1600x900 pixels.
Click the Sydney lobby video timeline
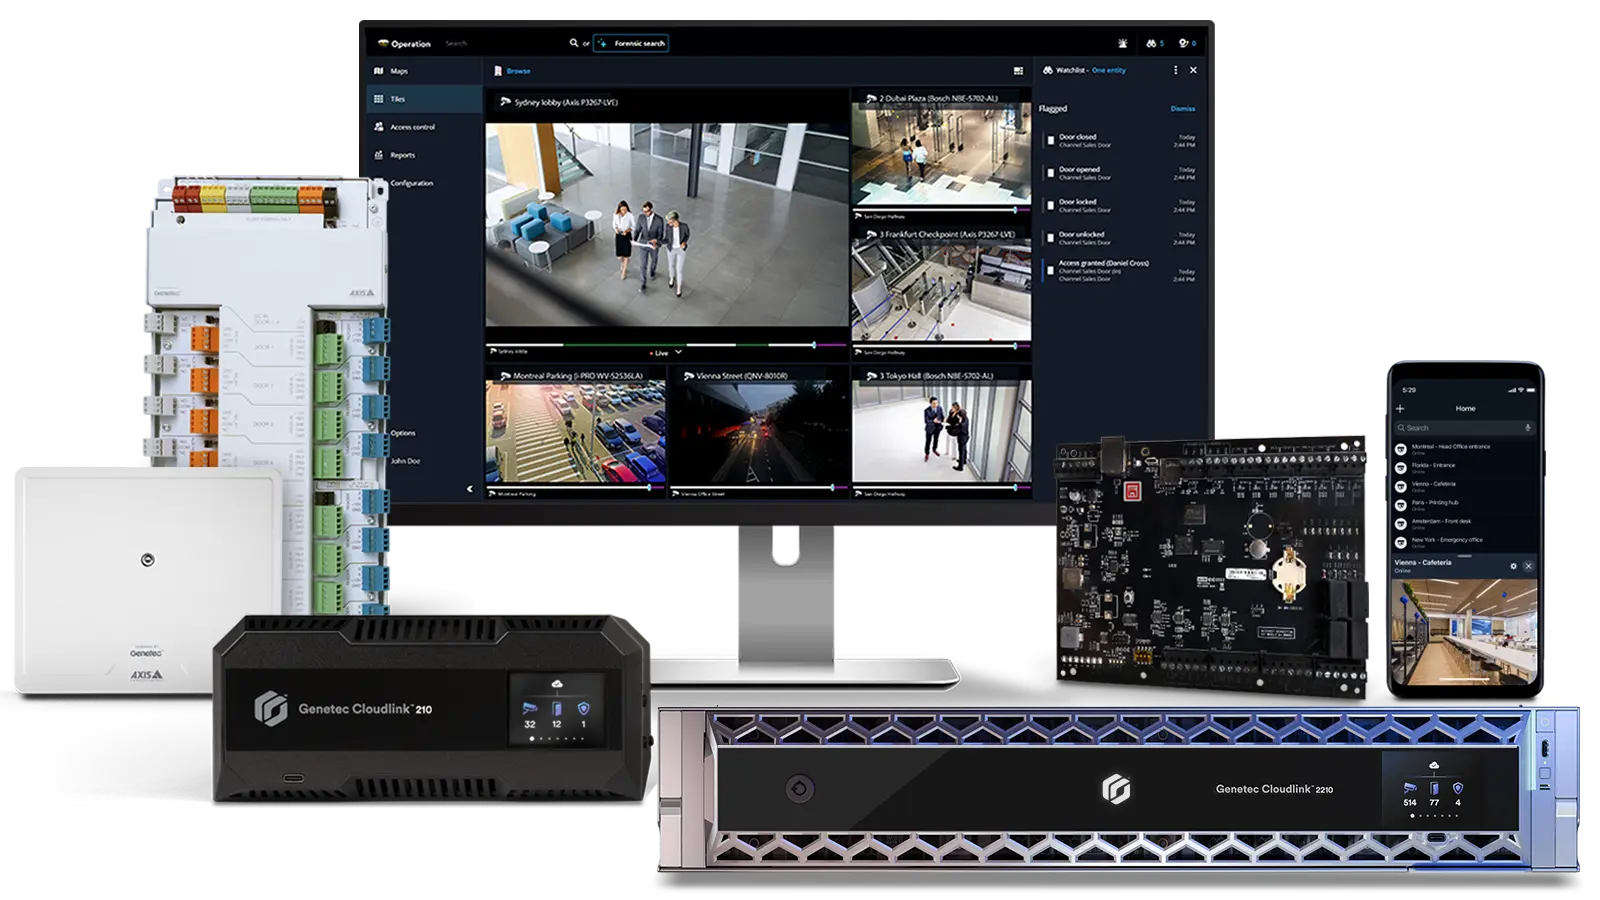pos(666,344)
